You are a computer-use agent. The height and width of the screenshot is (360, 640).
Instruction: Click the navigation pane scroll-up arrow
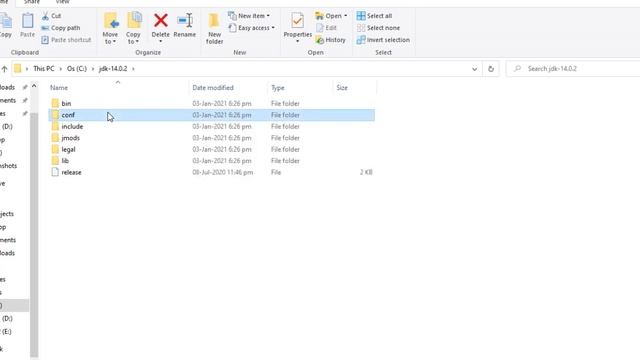click(34, 86)
